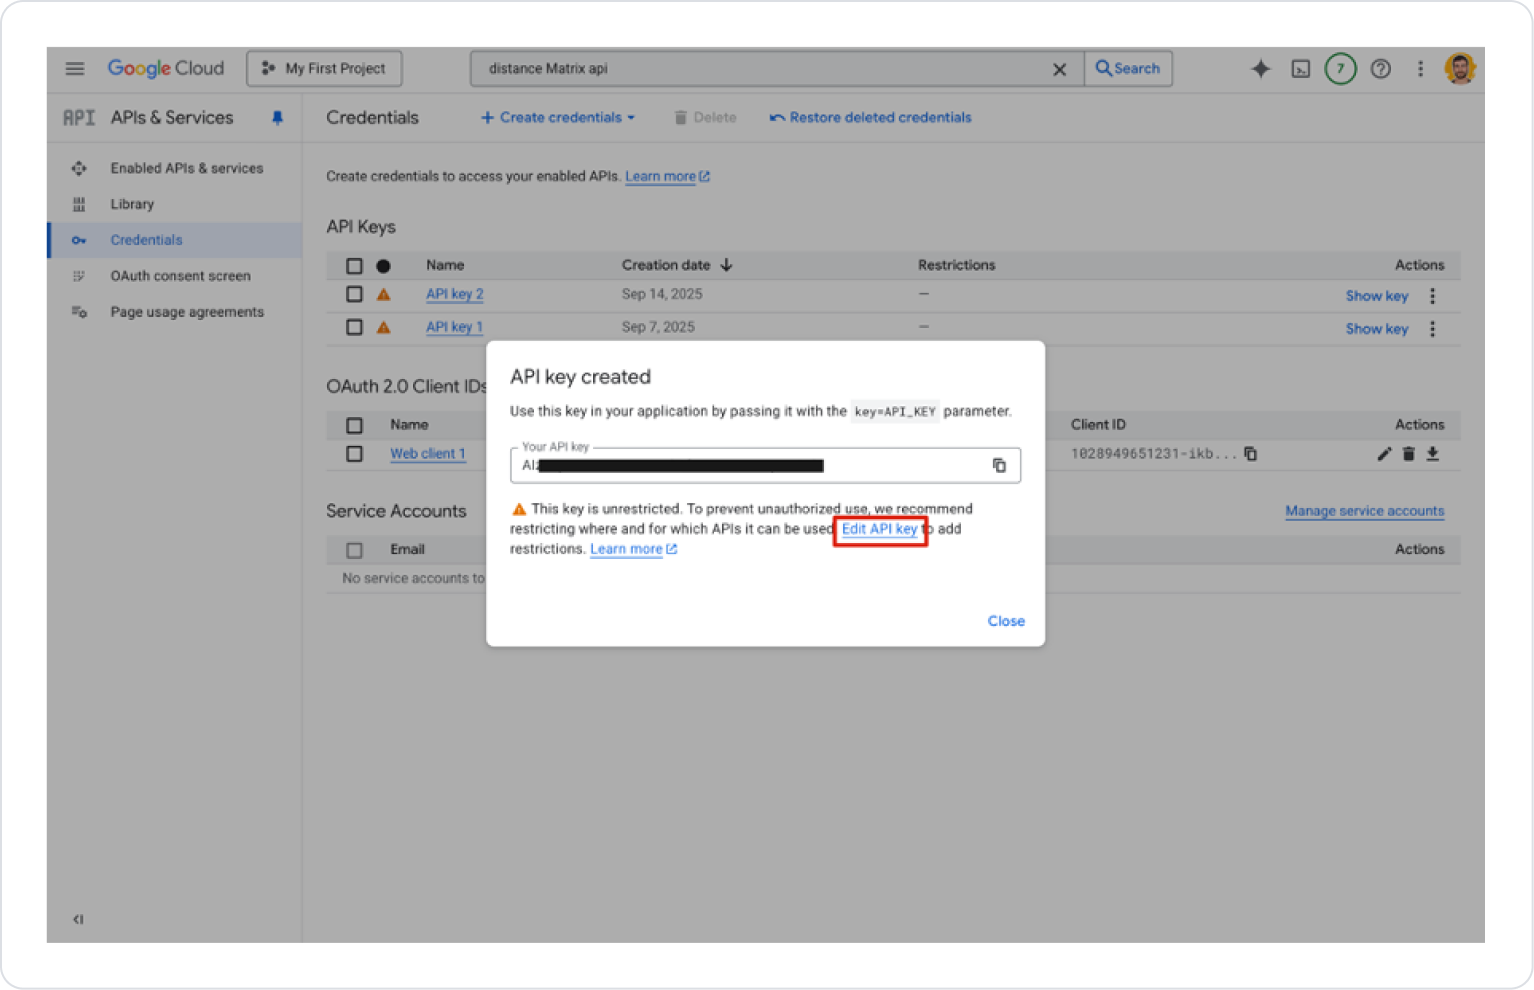The width and height of the screenshot is (1534, 990).
Task: Click the warning icon beside API key 1
Action: pyautogui.click(x=383, y=327)
